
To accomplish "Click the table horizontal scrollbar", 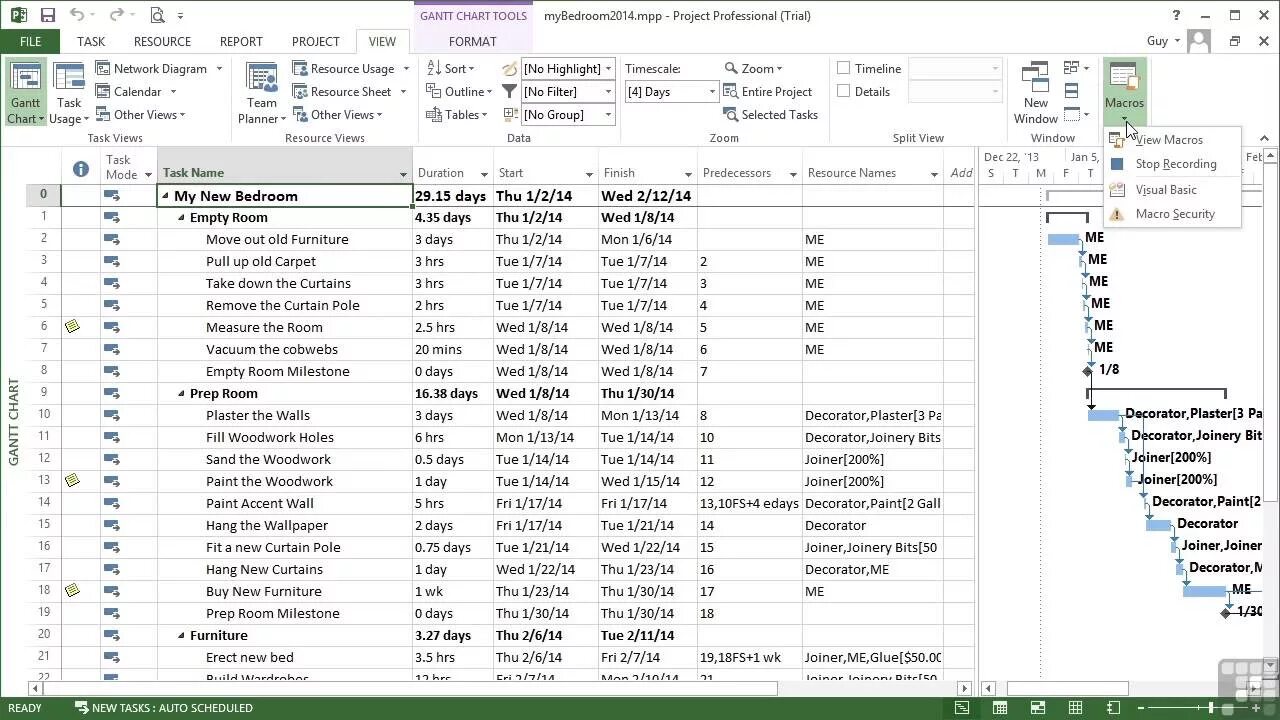I will tap(500, 688).
